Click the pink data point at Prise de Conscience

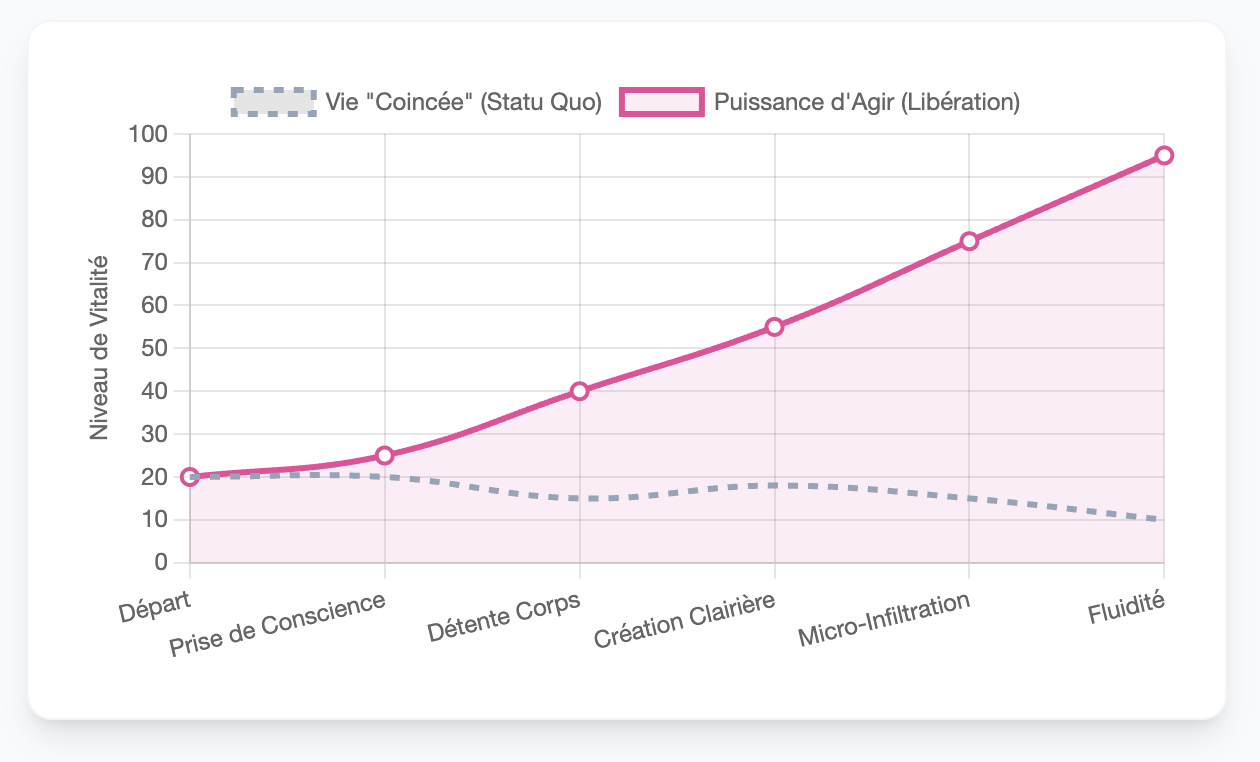pyautogui.click(x=385, y=456)
